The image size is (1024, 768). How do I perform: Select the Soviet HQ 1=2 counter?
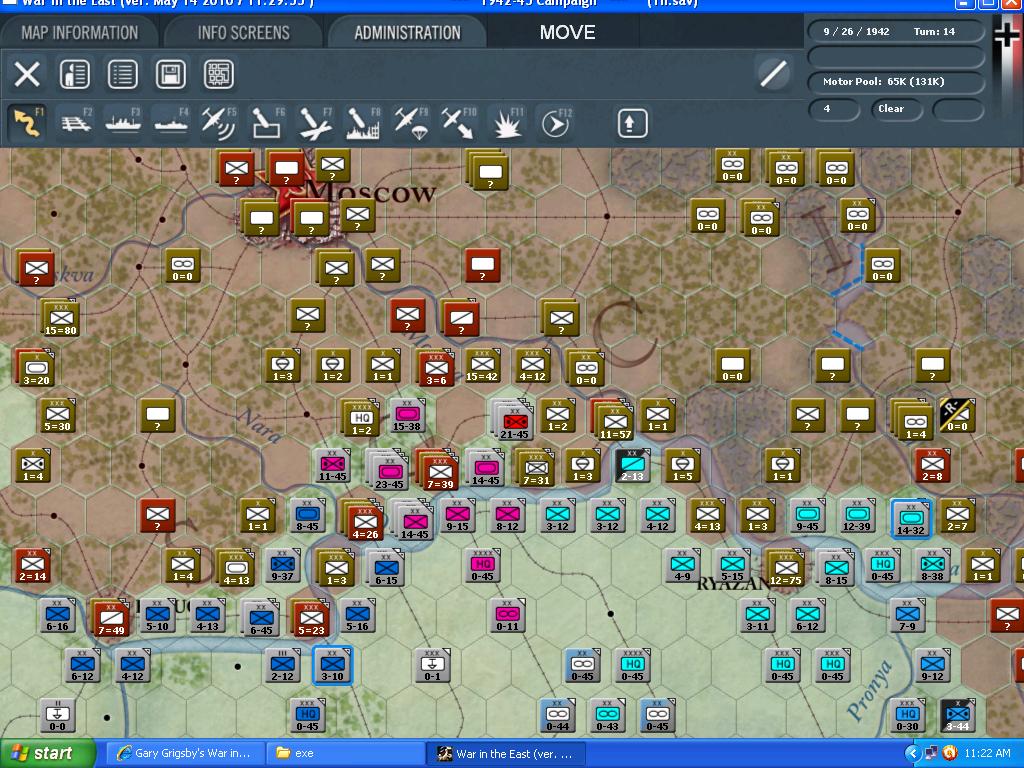point(361,418)
